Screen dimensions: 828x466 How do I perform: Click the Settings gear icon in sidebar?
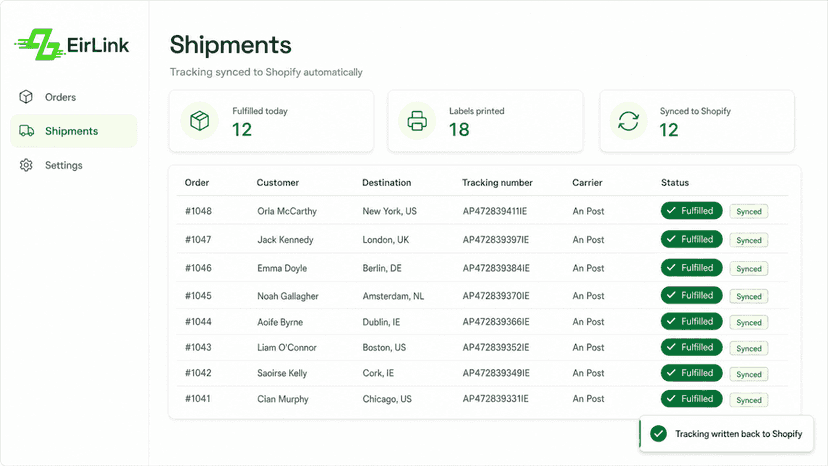click(x=26, y=165)
